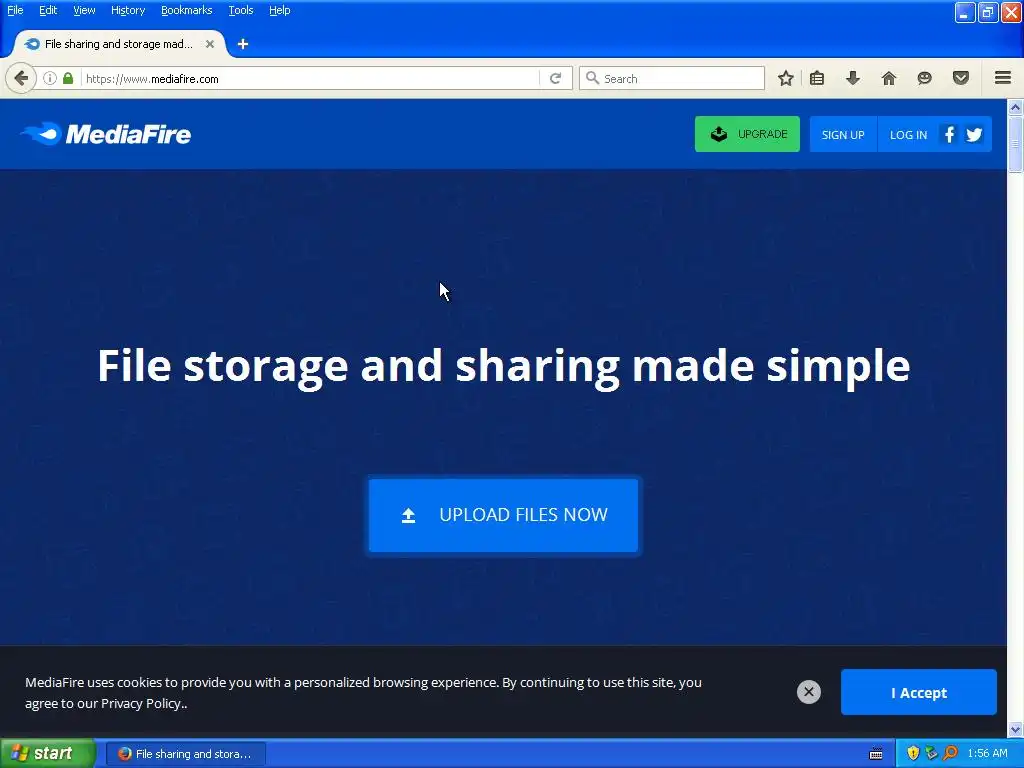The width and height of the screenshot is (1024, 768).
Task: Show bookmarks list icon in toolbar
Action: coord(817,78)
